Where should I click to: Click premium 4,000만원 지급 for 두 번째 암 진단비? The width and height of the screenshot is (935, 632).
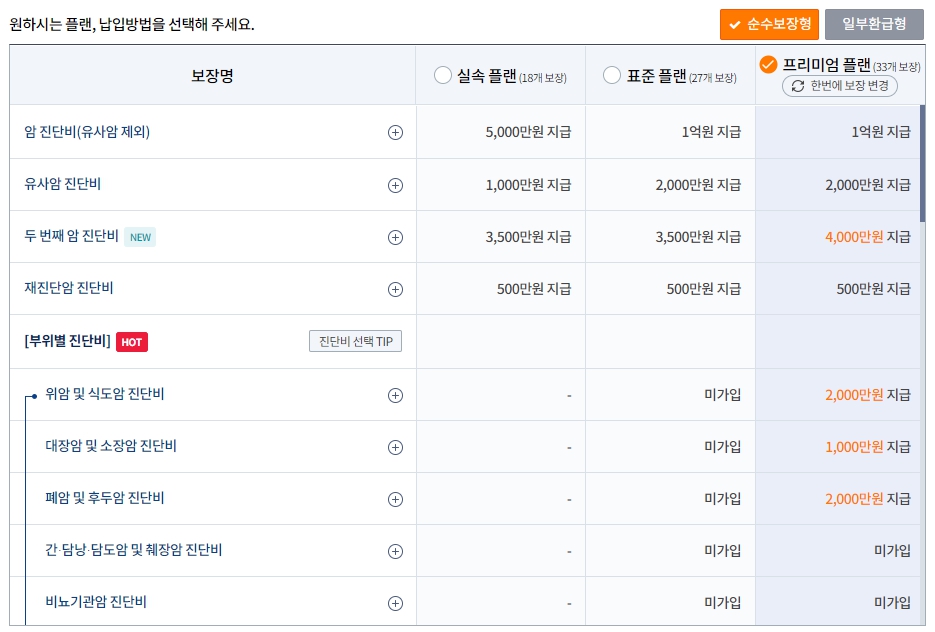pyautogui.click(x=868, y=237)
